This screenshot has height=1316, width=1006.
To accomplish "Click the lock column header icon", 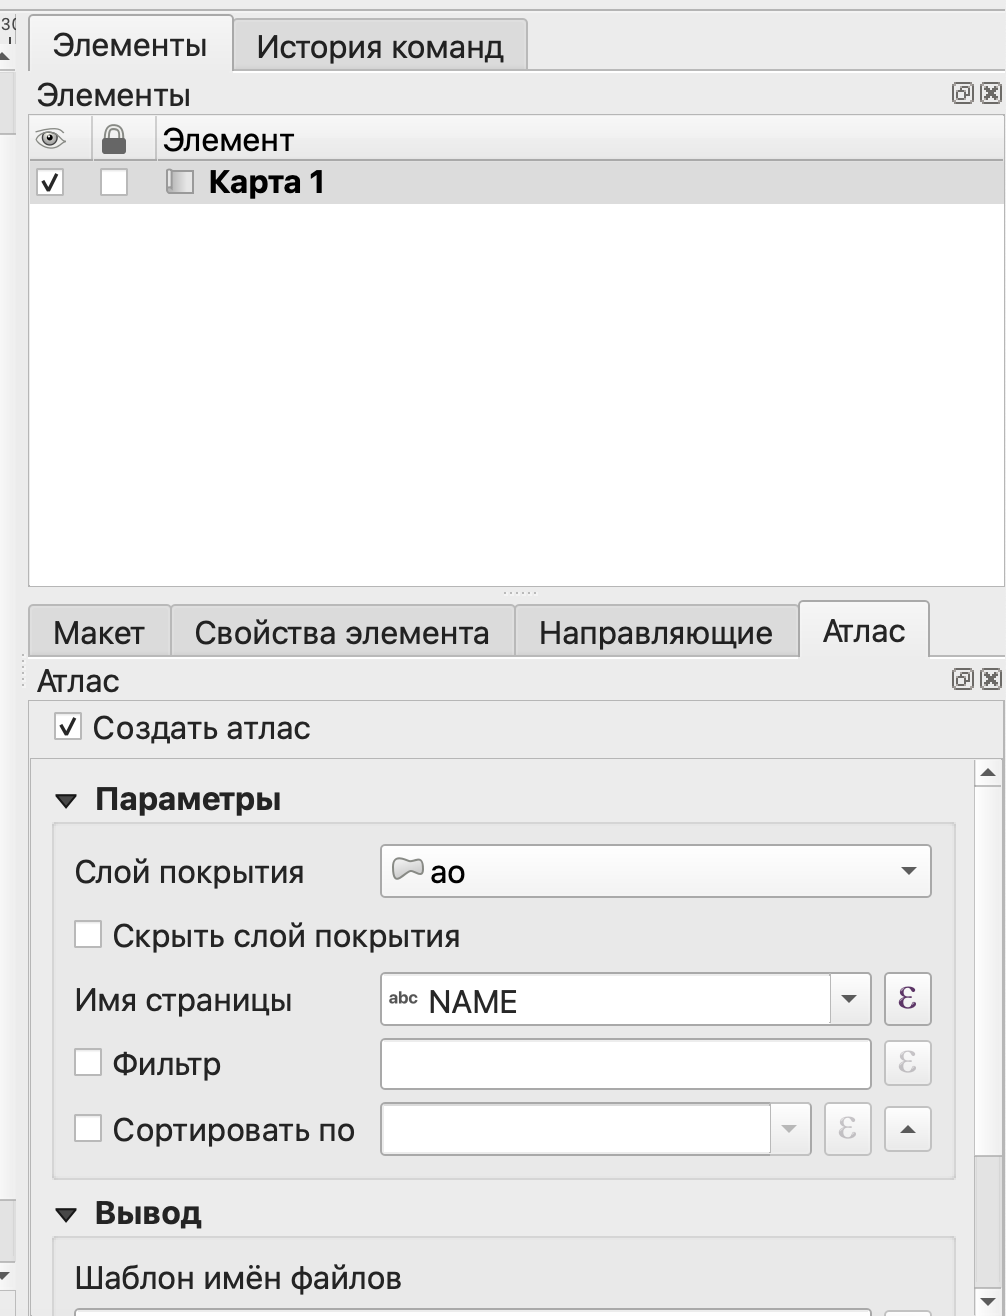I will click(114, 138).
